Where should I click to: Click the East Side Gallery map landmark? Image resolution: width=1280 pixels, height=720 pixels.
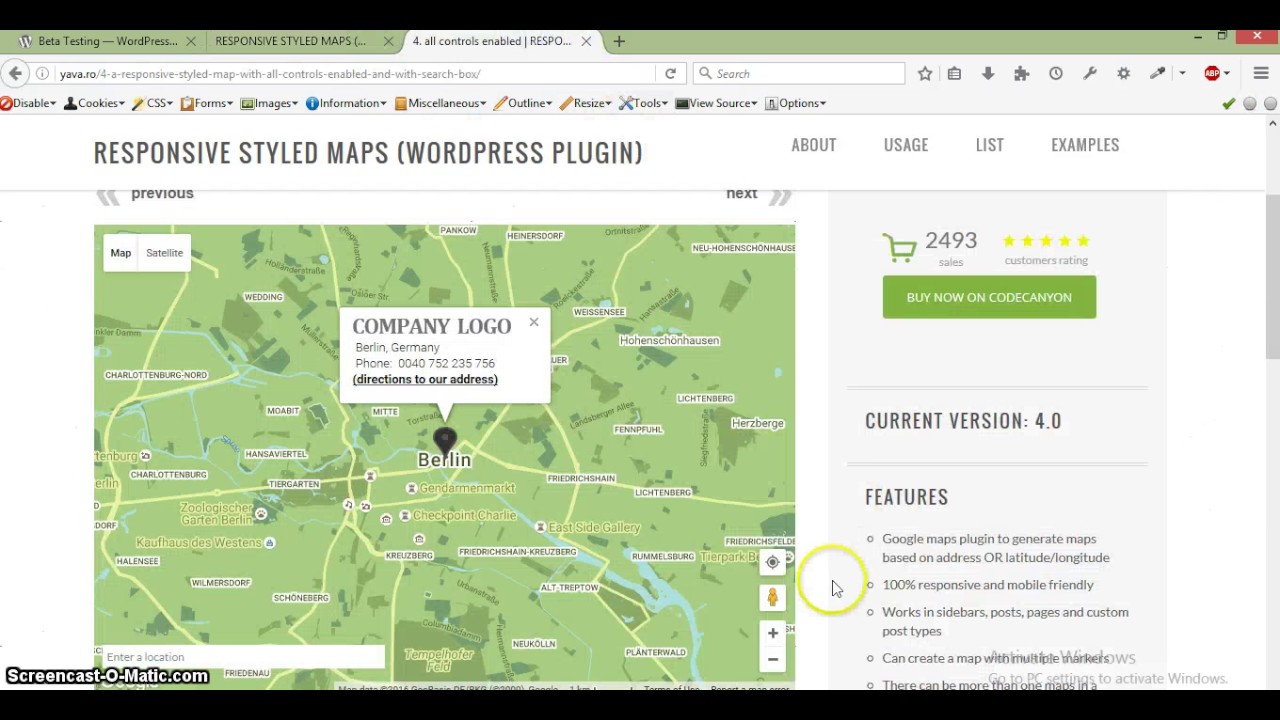(x=587, y=527)
